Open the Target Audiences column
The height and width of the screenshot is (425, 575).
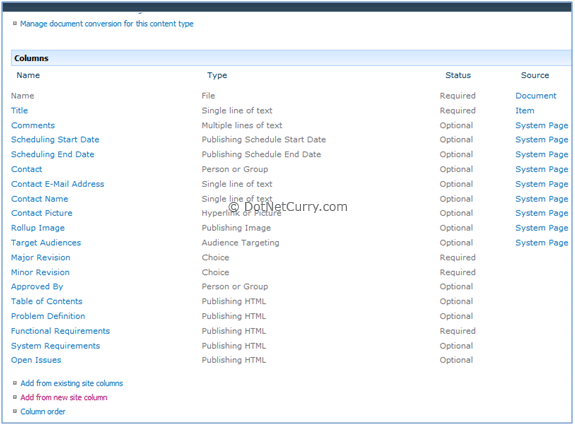pyautogui.click(x=46, y=243)
